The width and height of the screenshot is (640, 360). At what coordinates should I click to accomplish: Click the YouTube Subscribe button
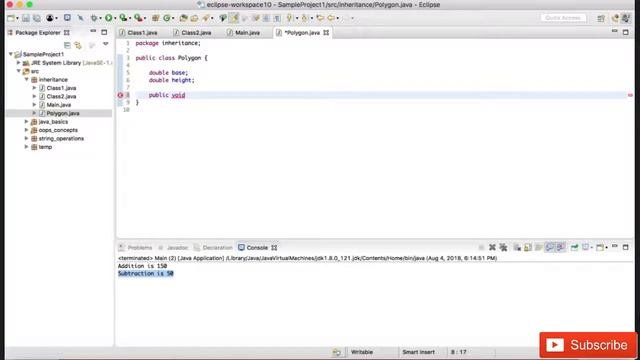point(588,345)
